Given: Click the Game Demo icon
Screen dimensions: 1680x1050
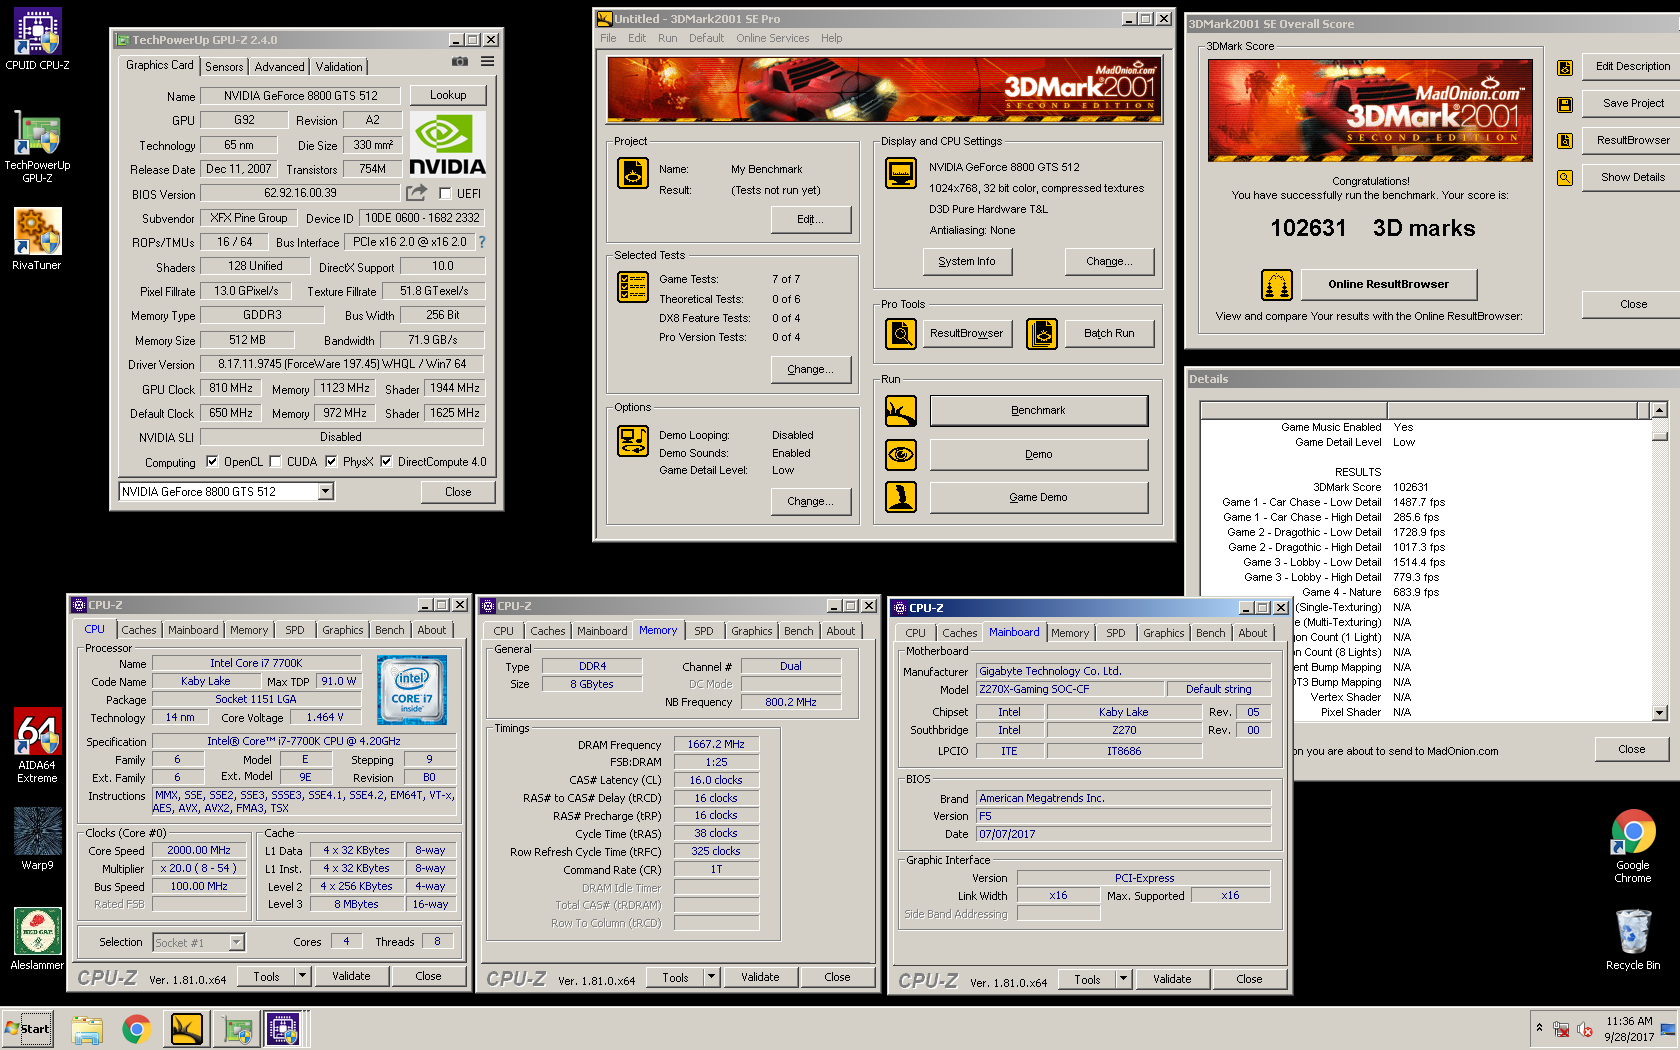Looking at the screenshot, I should click(x=901, y=497).
